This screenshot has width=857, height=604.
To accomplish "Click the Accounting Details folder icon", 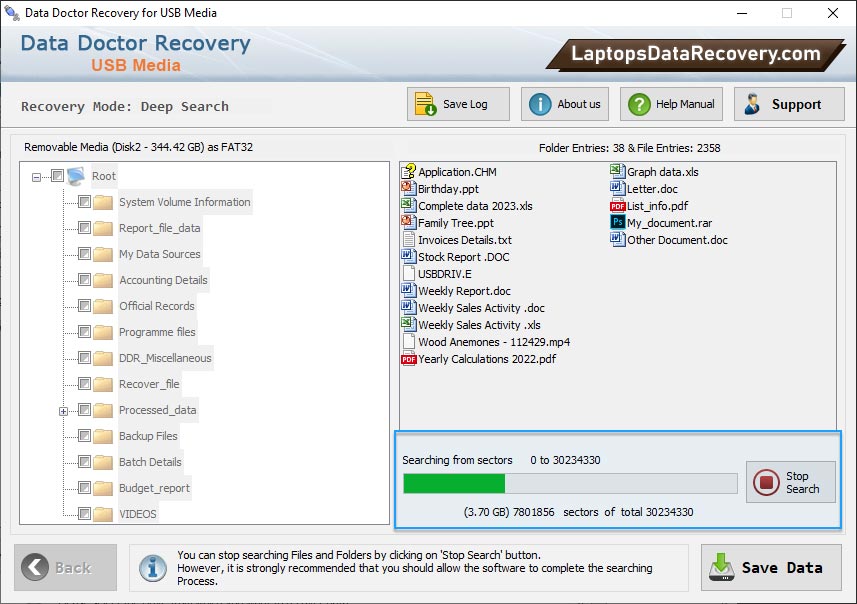I will [103, 280].
